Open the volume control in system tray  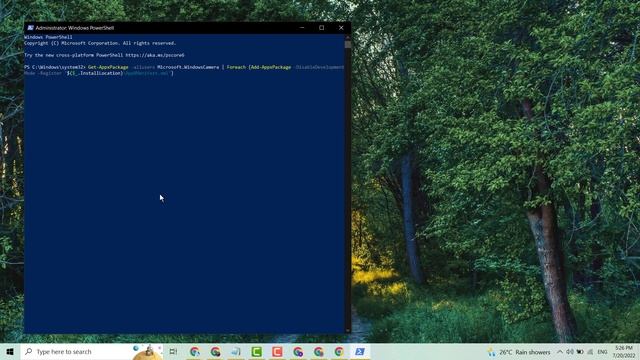[x=570, y=352]
